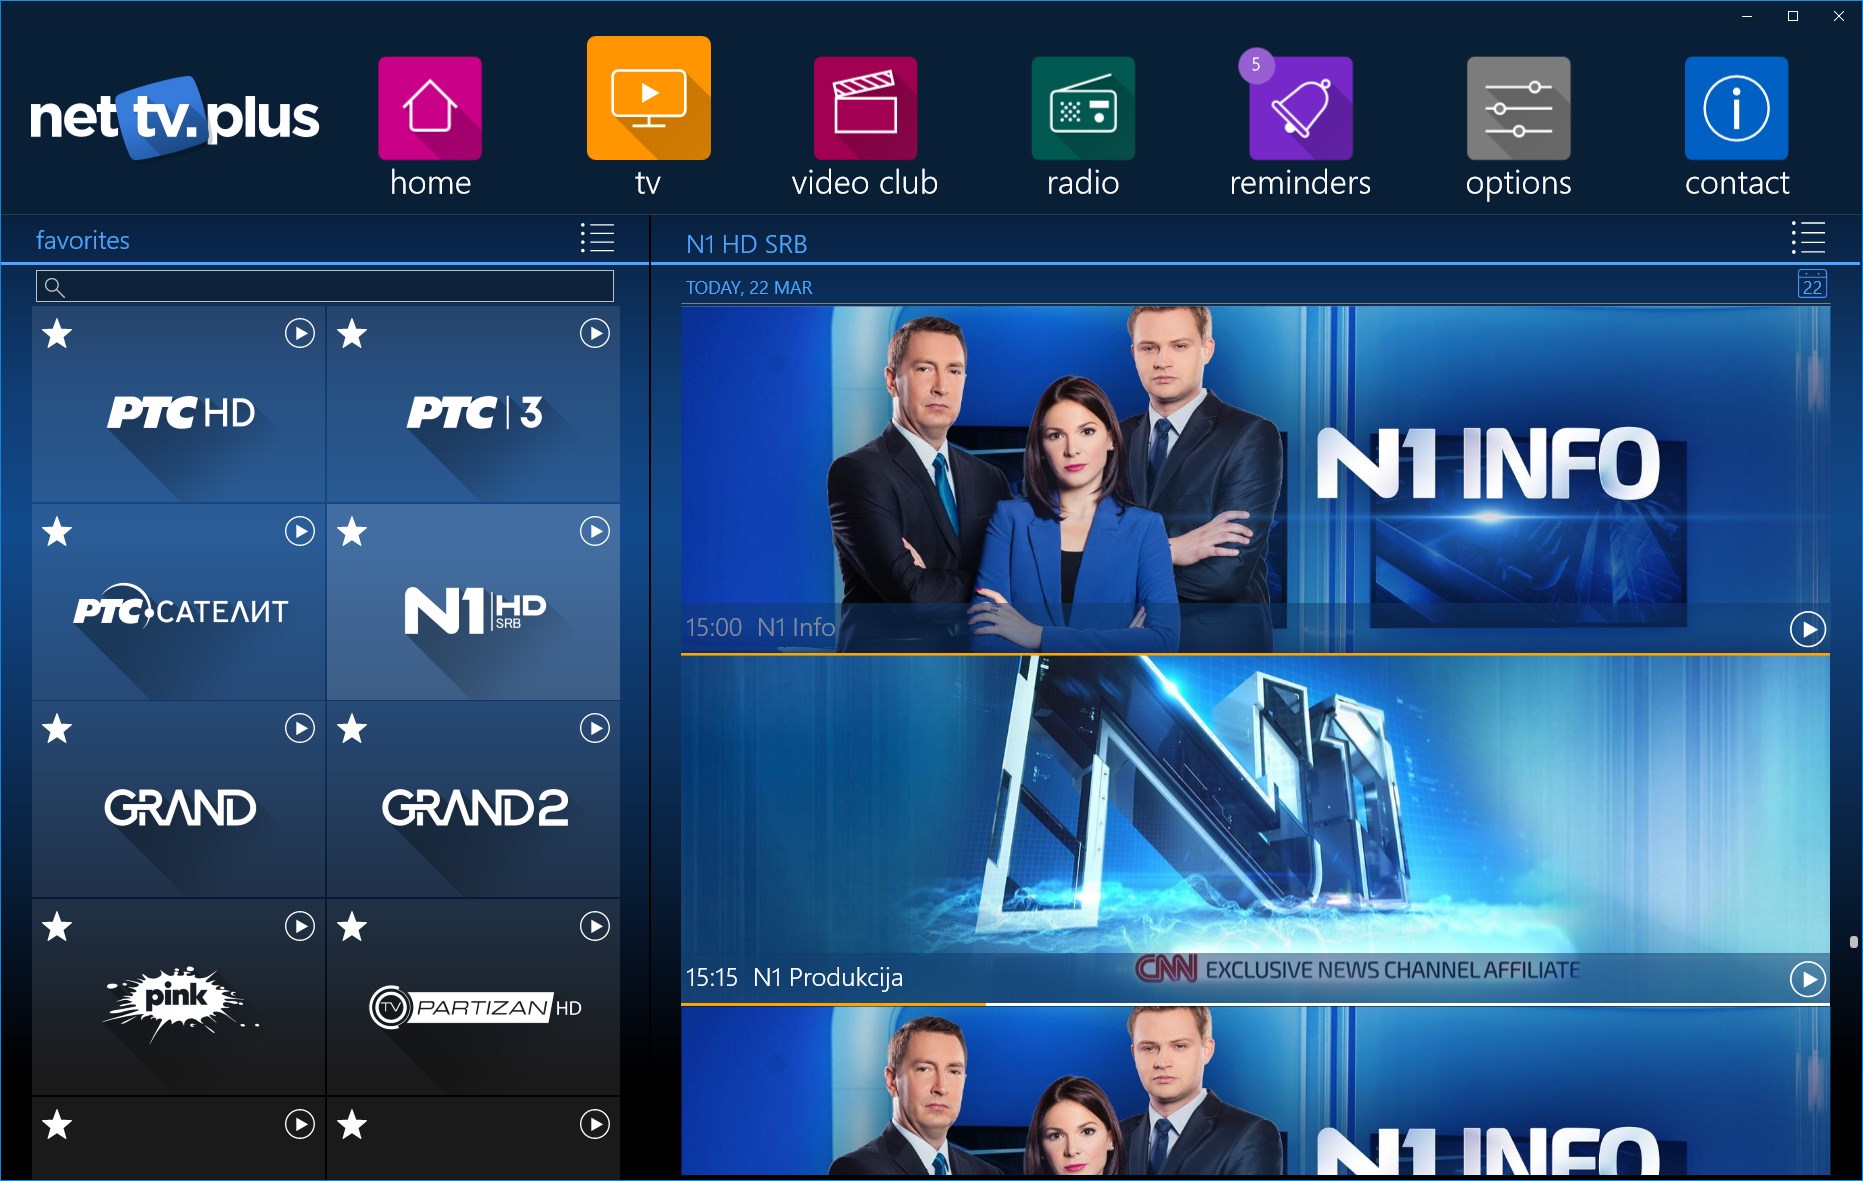Click the TODAY, 22 MAR date label
This screenshot has width=1863, height=1181.
coord(749,288)
